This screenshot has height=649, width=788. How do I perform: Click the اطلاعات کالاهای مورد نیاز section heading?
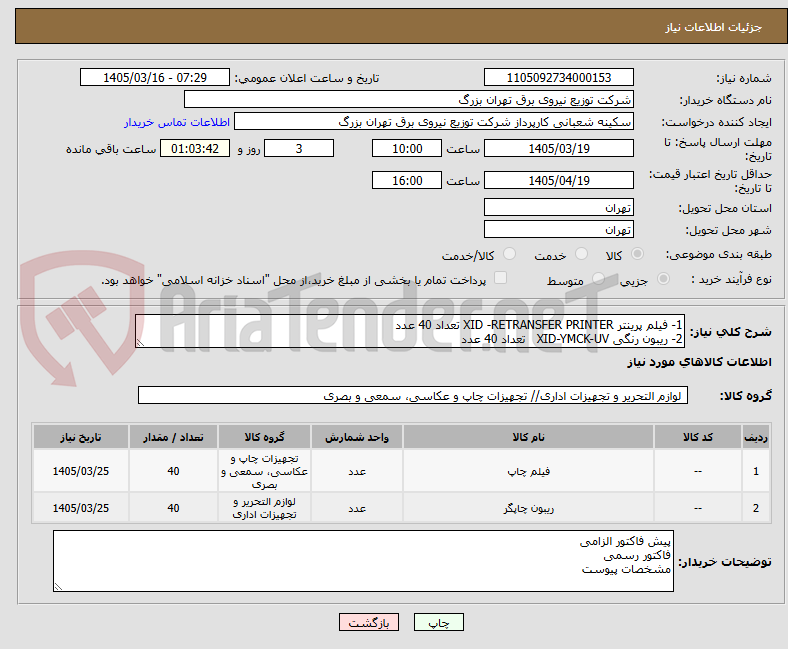pyautogui.click(x=699, y=362)
